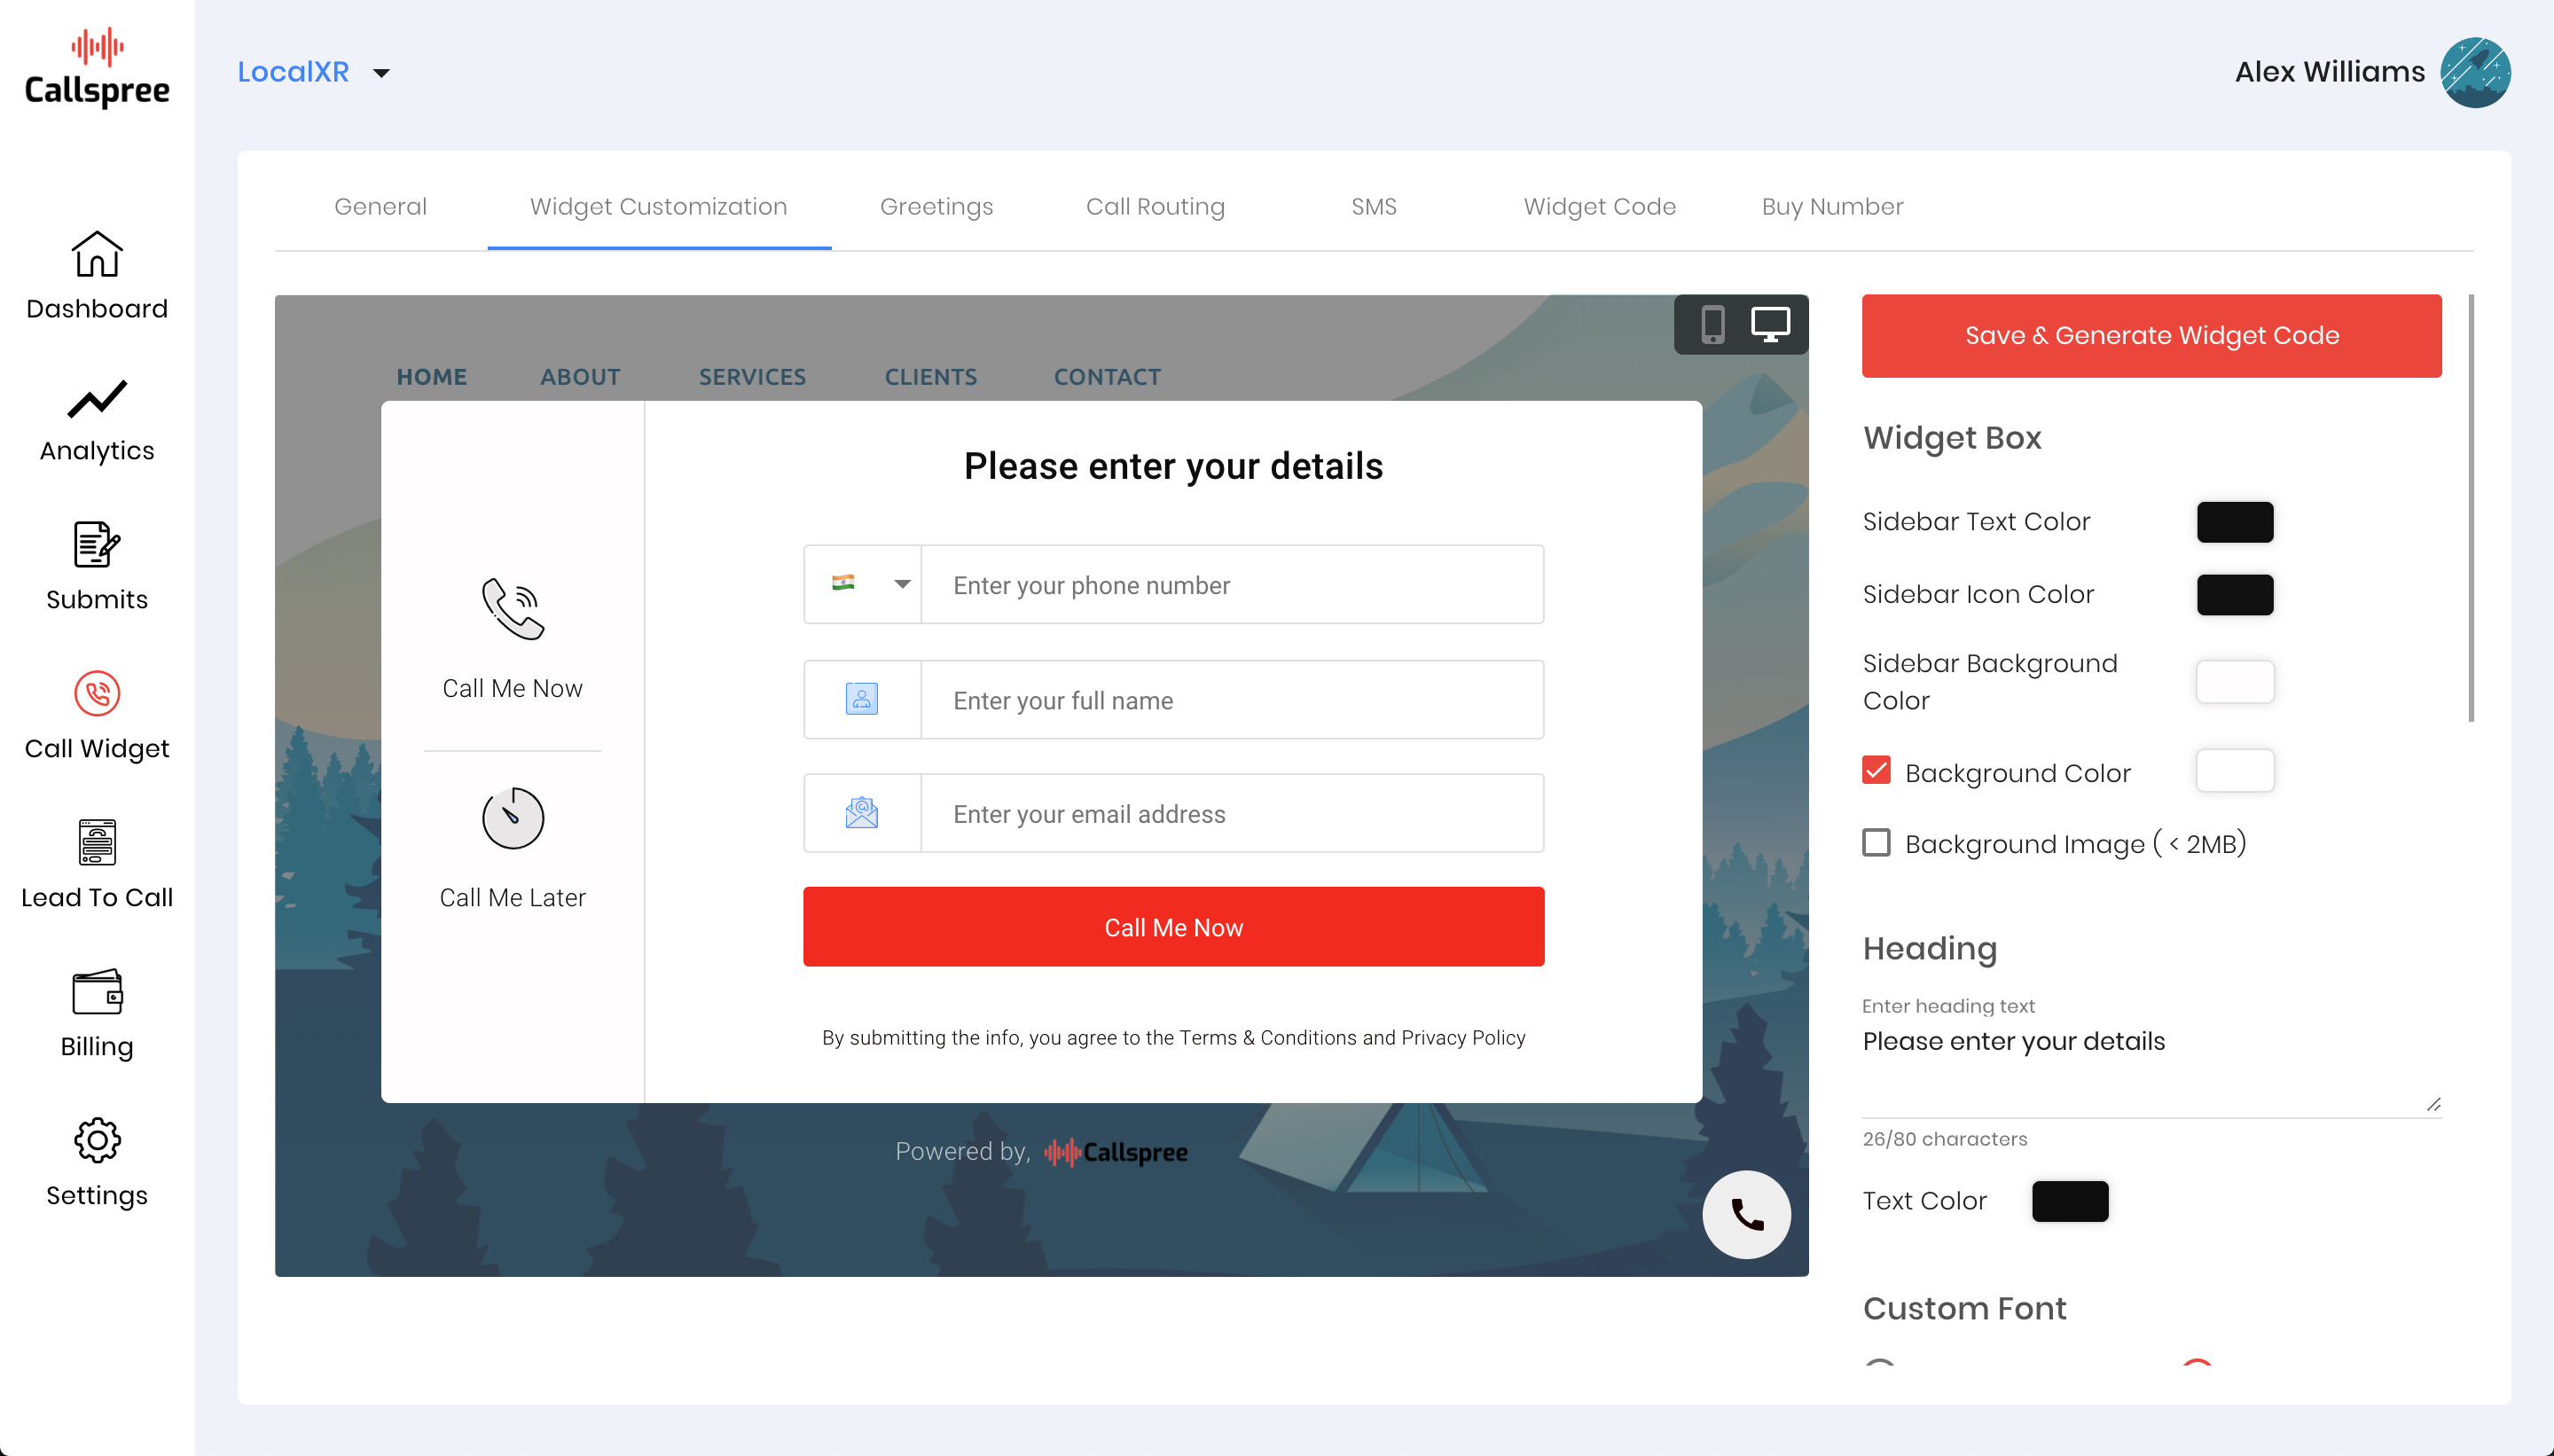The height and width of the screenshot is (1456, 2554).
Task: Go to the Call Routing tab
Action: pyautogui.click(x=1155, y=206)
